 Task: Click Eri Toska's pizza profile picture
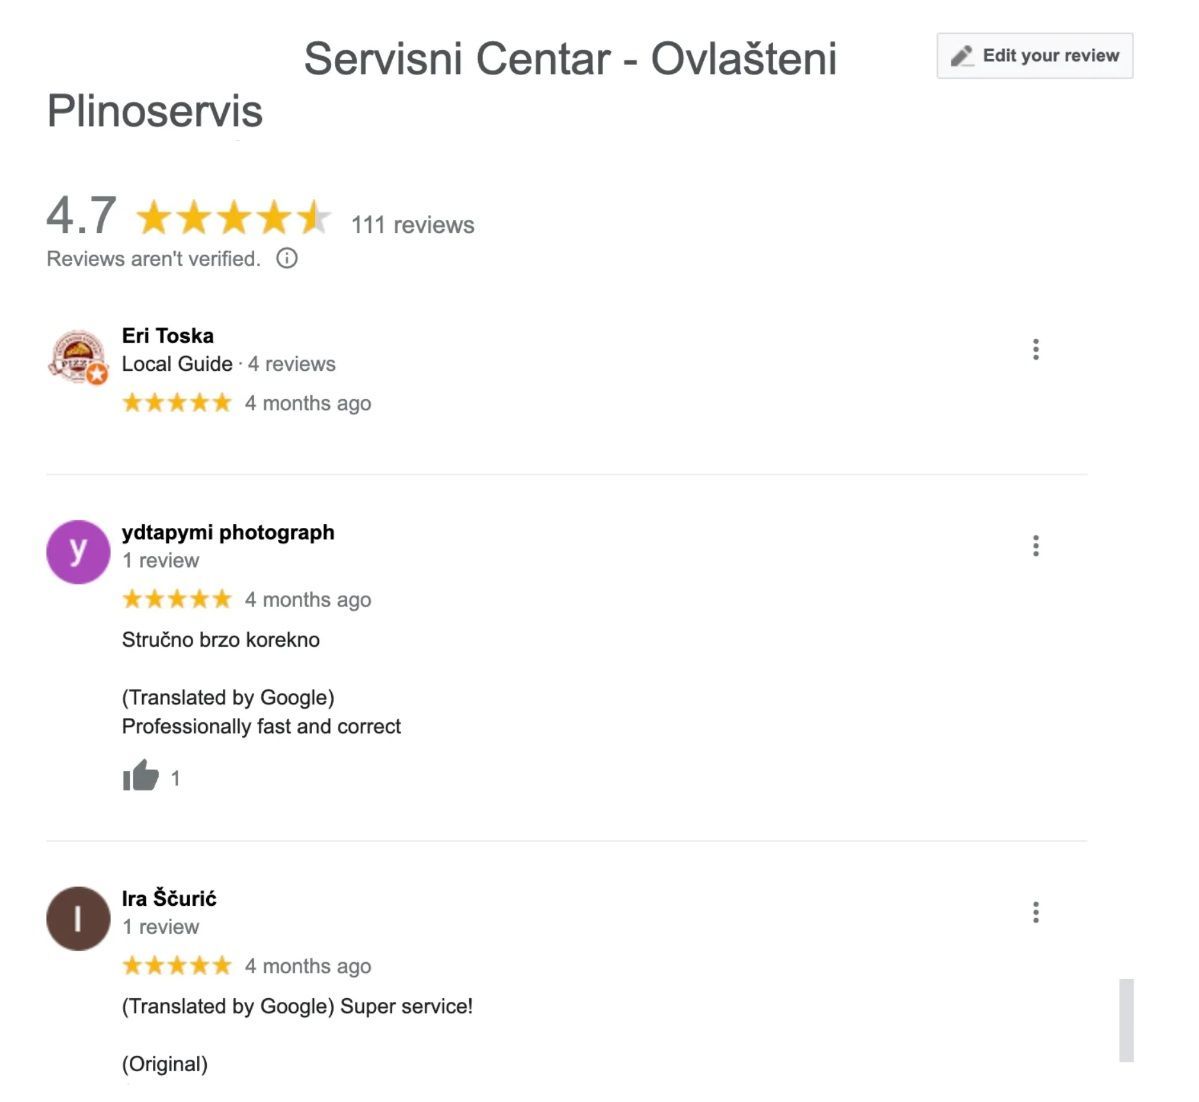(78, 358)
